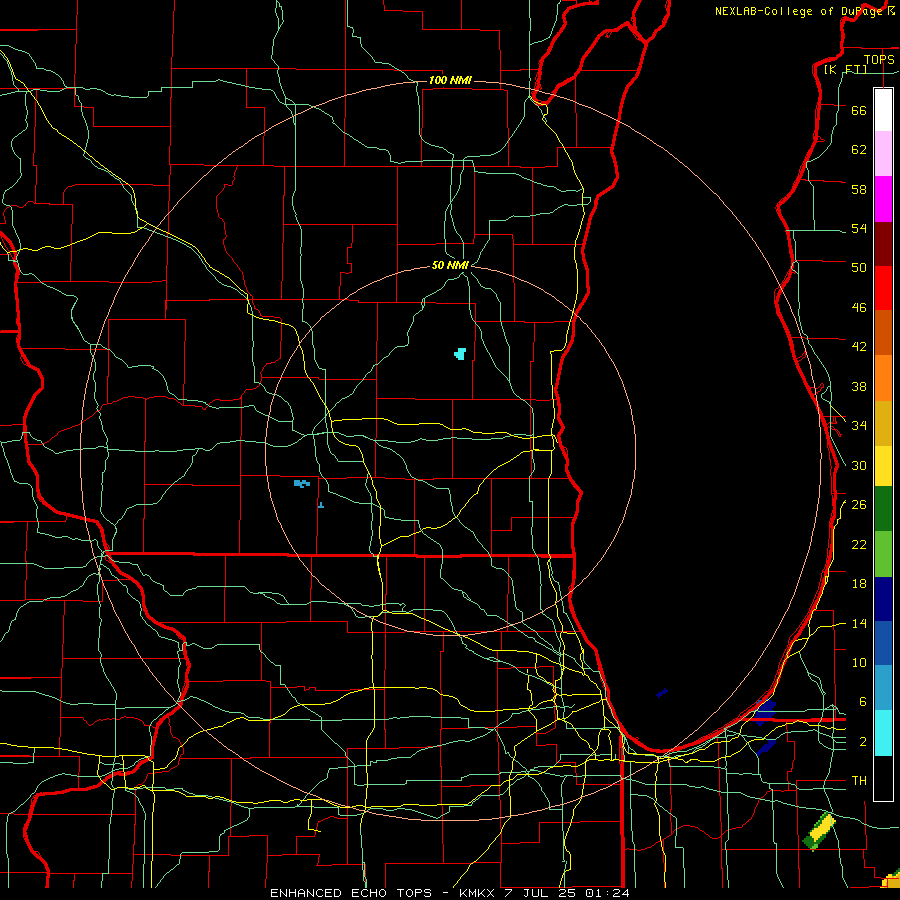Viewport: 900px width, 900px height.
Task: Click the '[K FT]' units label
Action: pos(845,69)
